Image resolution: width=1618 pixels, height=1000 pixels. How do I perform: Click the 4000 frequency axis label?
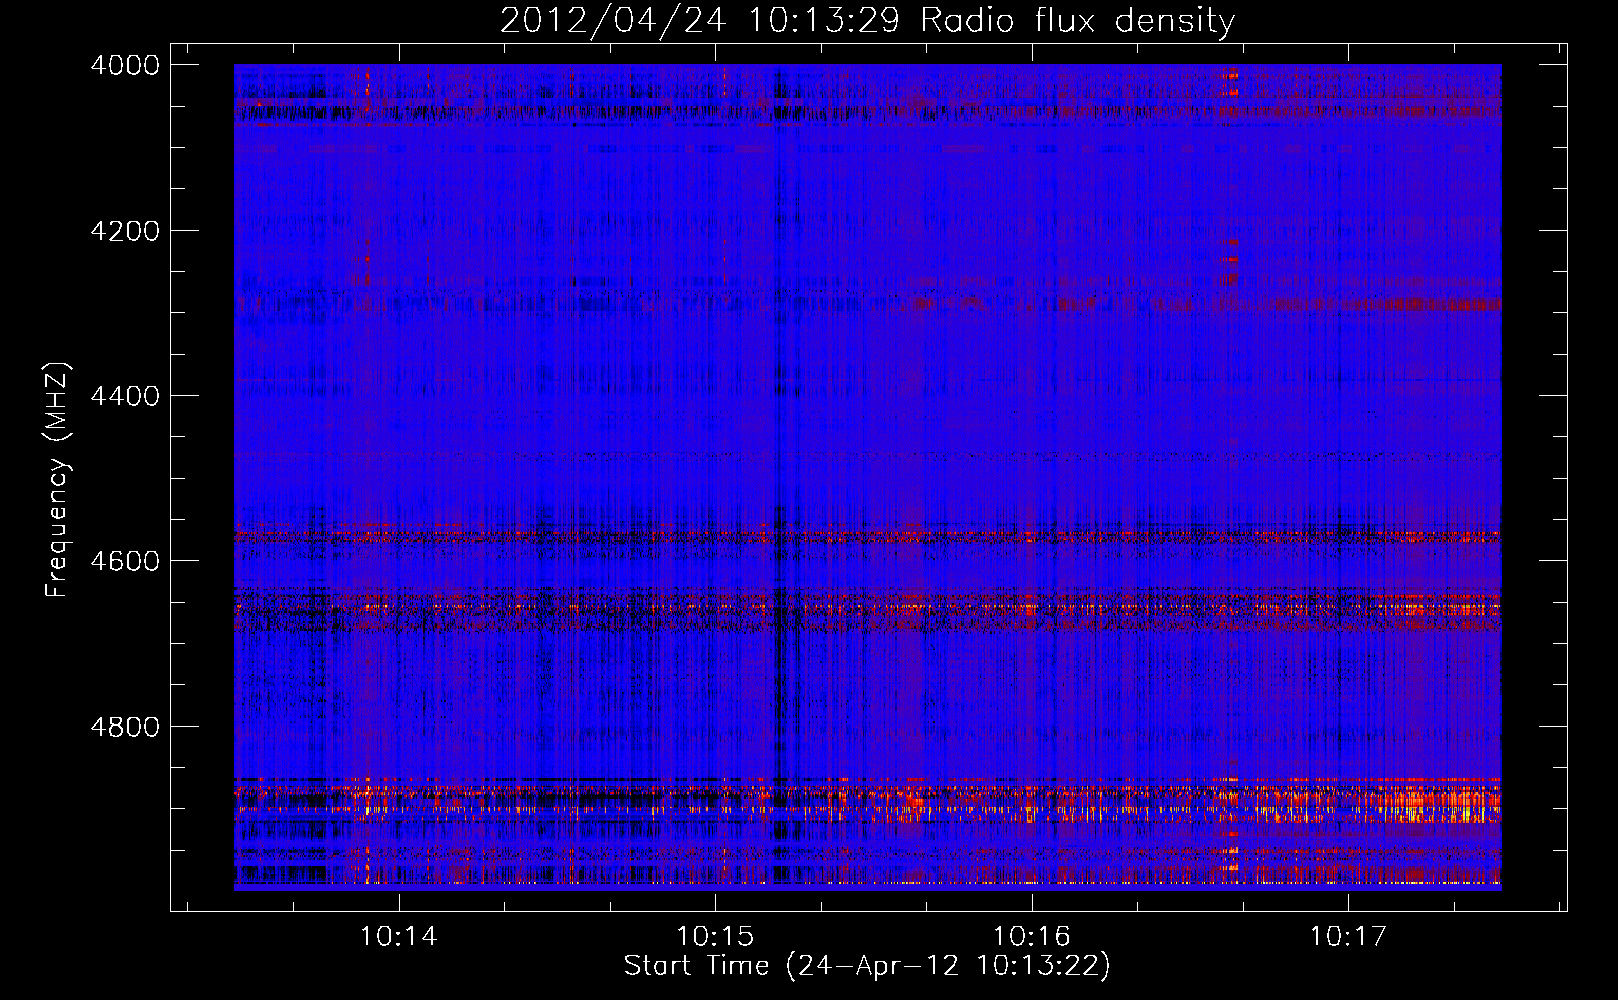point(125,65)
